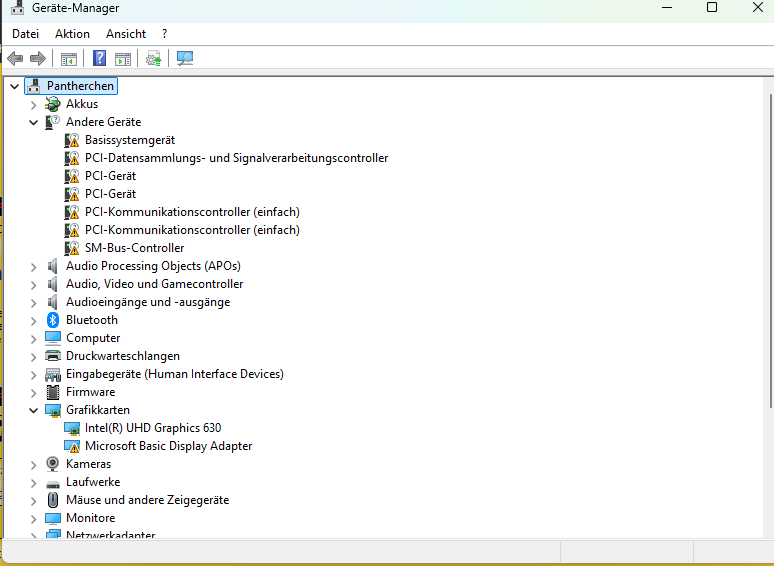The height and width of the screenshot is (566, 774).
Task: Click the show/hide console tree icon
Action: click(x=69, y=59)
